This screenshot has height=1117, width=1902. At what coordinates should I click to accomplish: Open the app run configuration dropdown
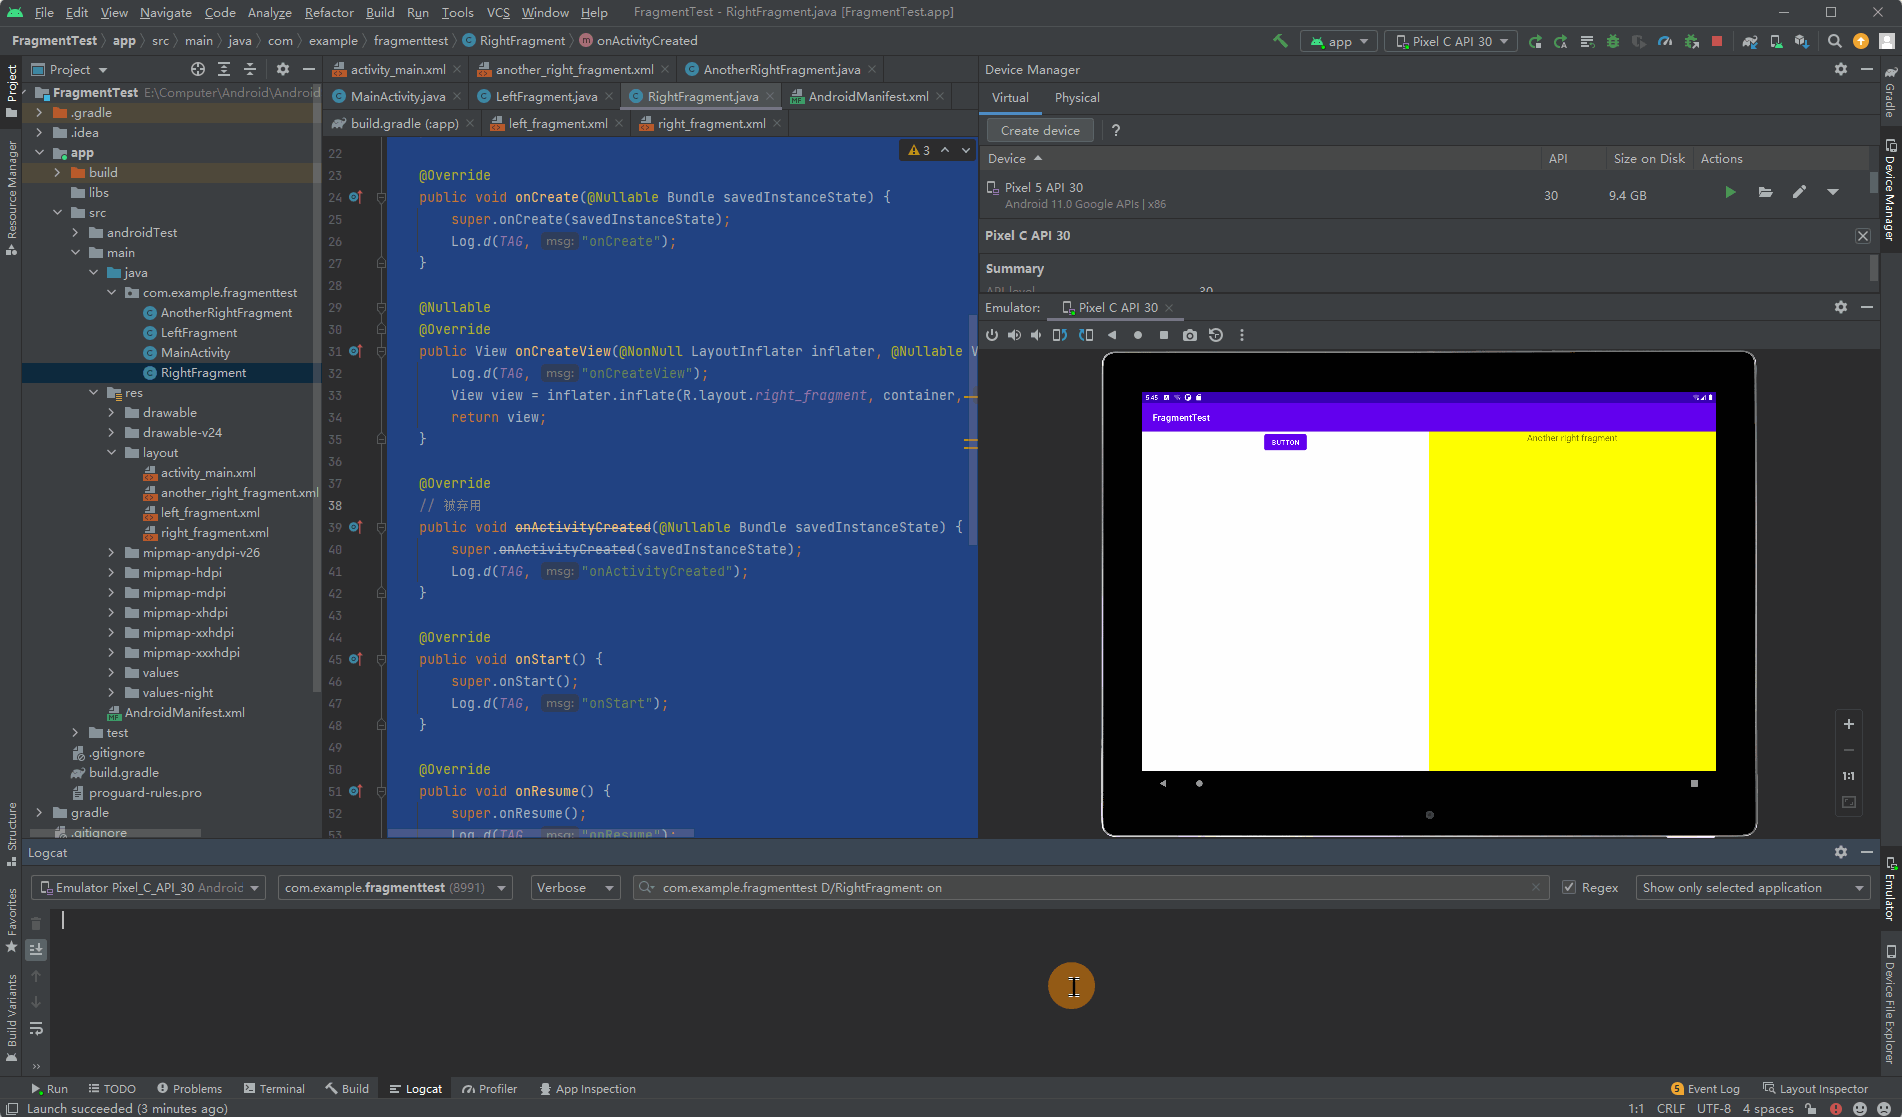coord(1339,41)
